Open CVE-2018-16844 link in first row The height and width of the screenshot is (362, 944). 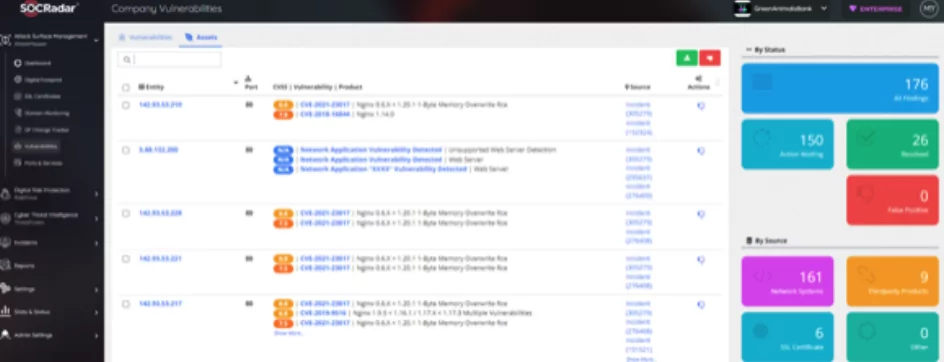325,114
